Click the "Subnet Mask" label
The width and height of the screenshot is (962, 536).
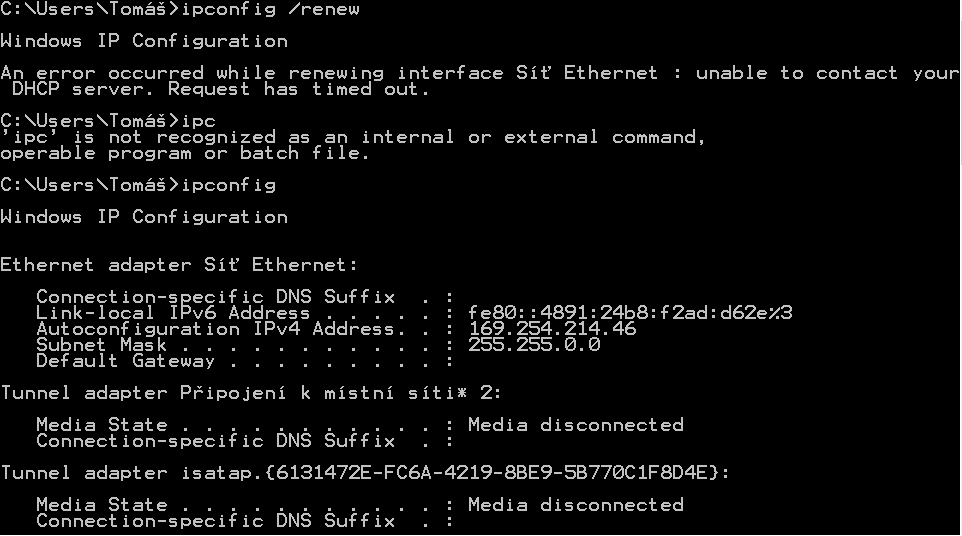point(101,345)
